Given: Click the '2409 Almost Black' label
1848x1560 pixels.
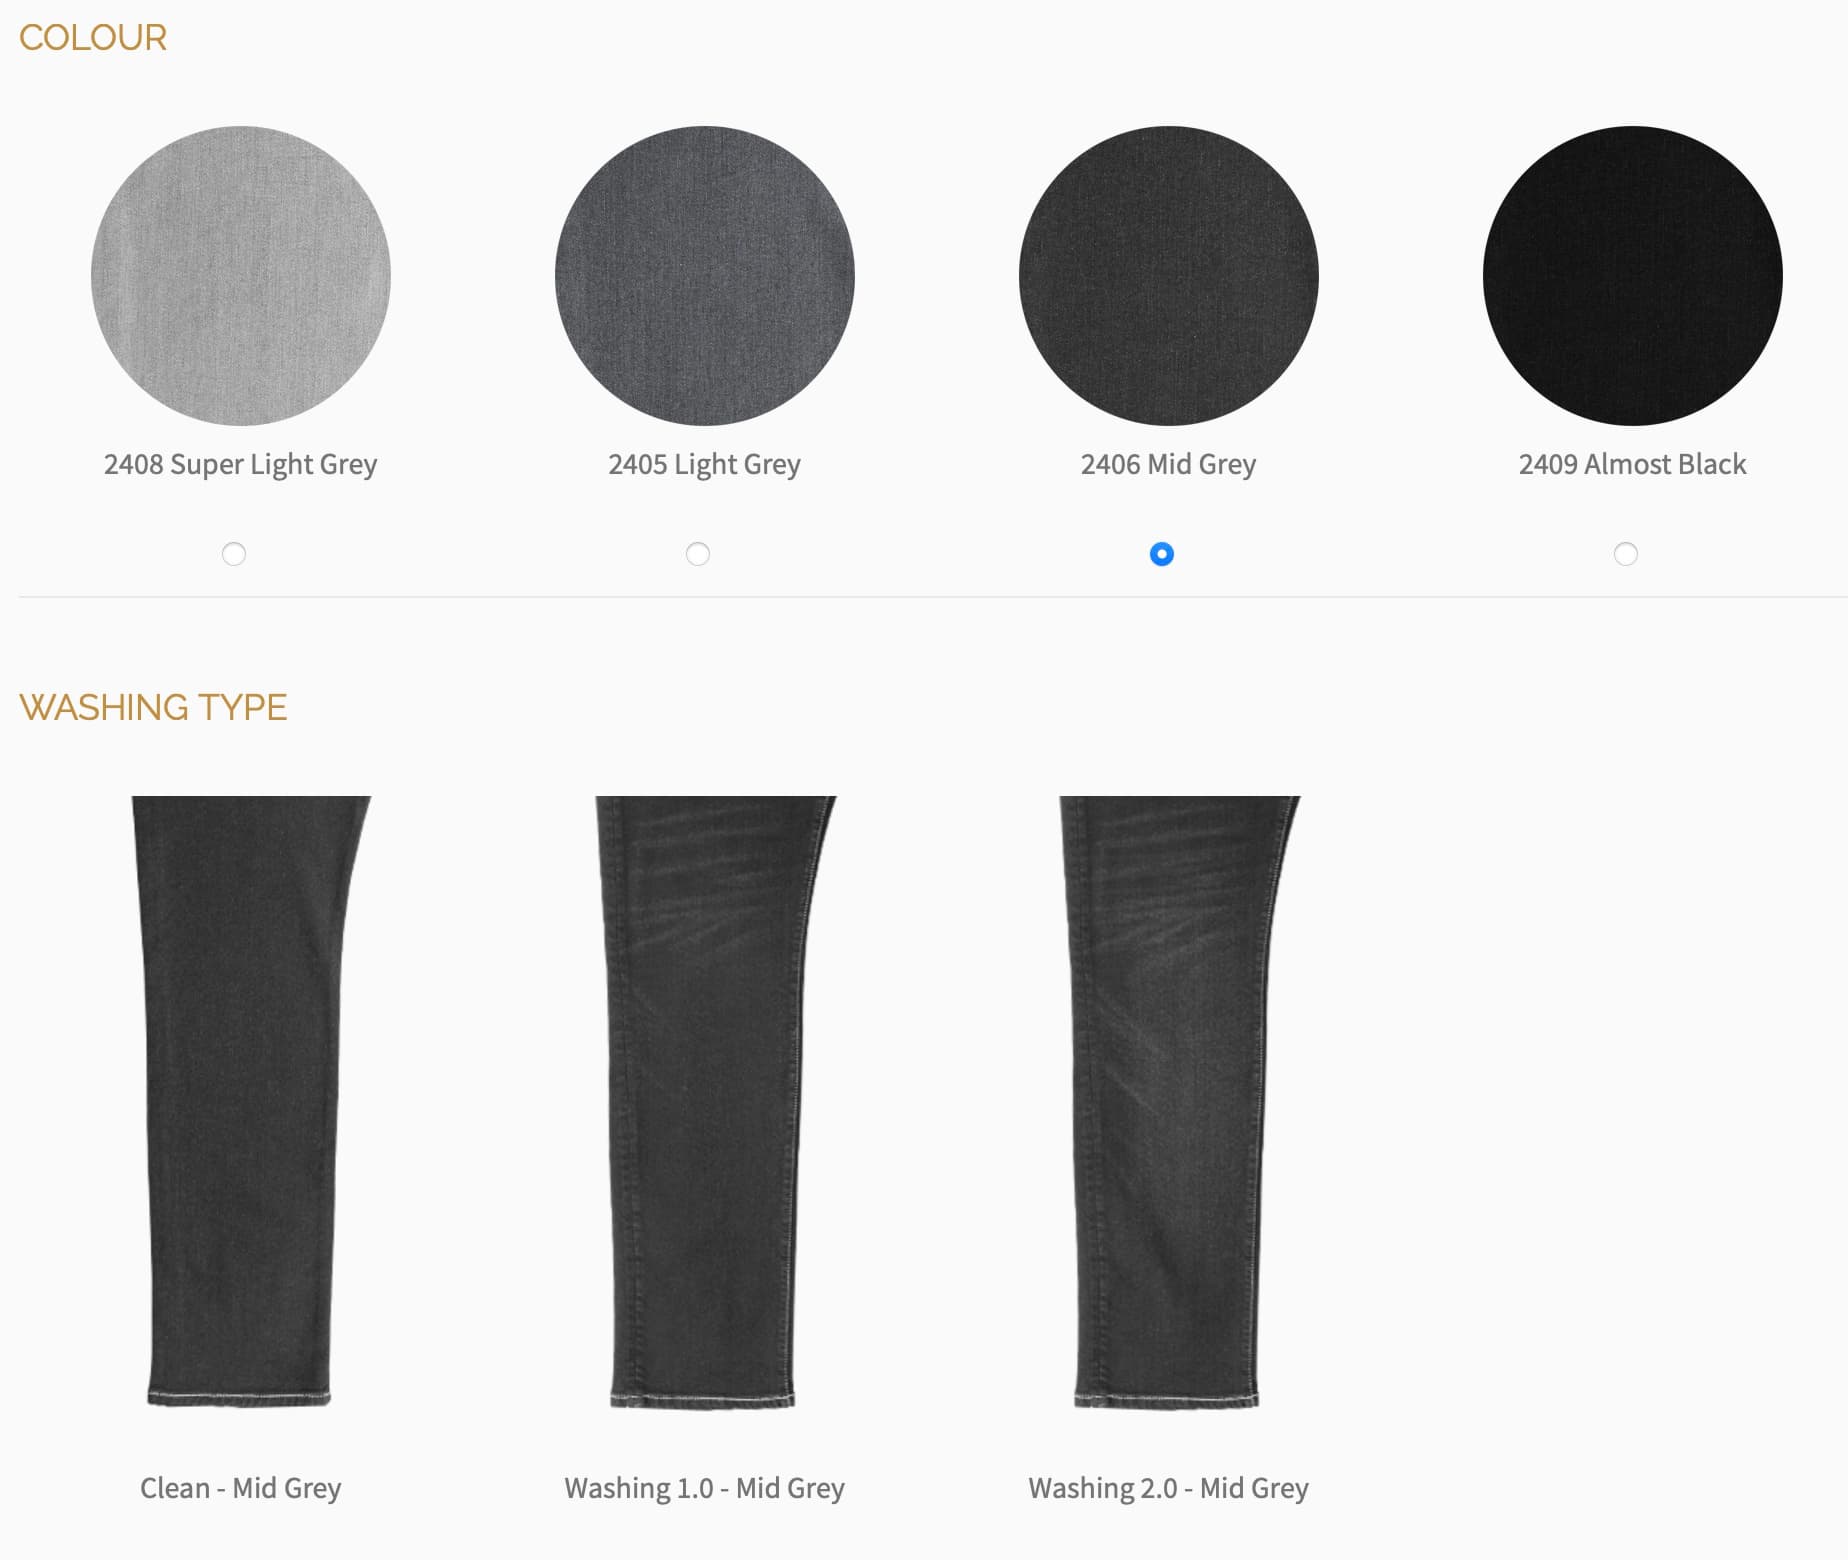Looking at the screenshot, I should (x=1633, y=464).
